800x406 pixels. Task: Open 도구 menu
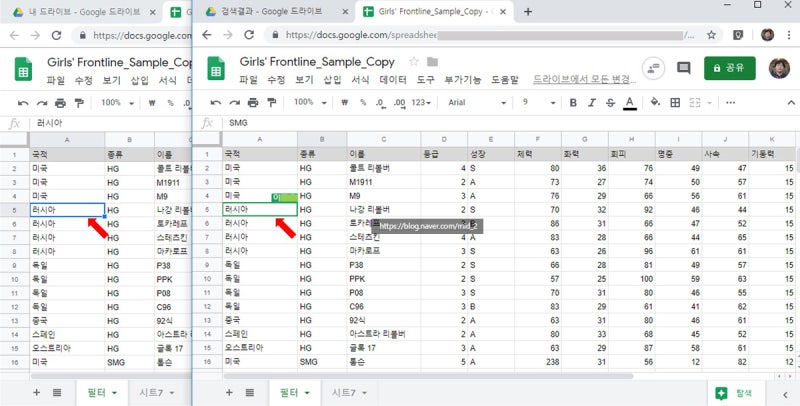point(425,80)
